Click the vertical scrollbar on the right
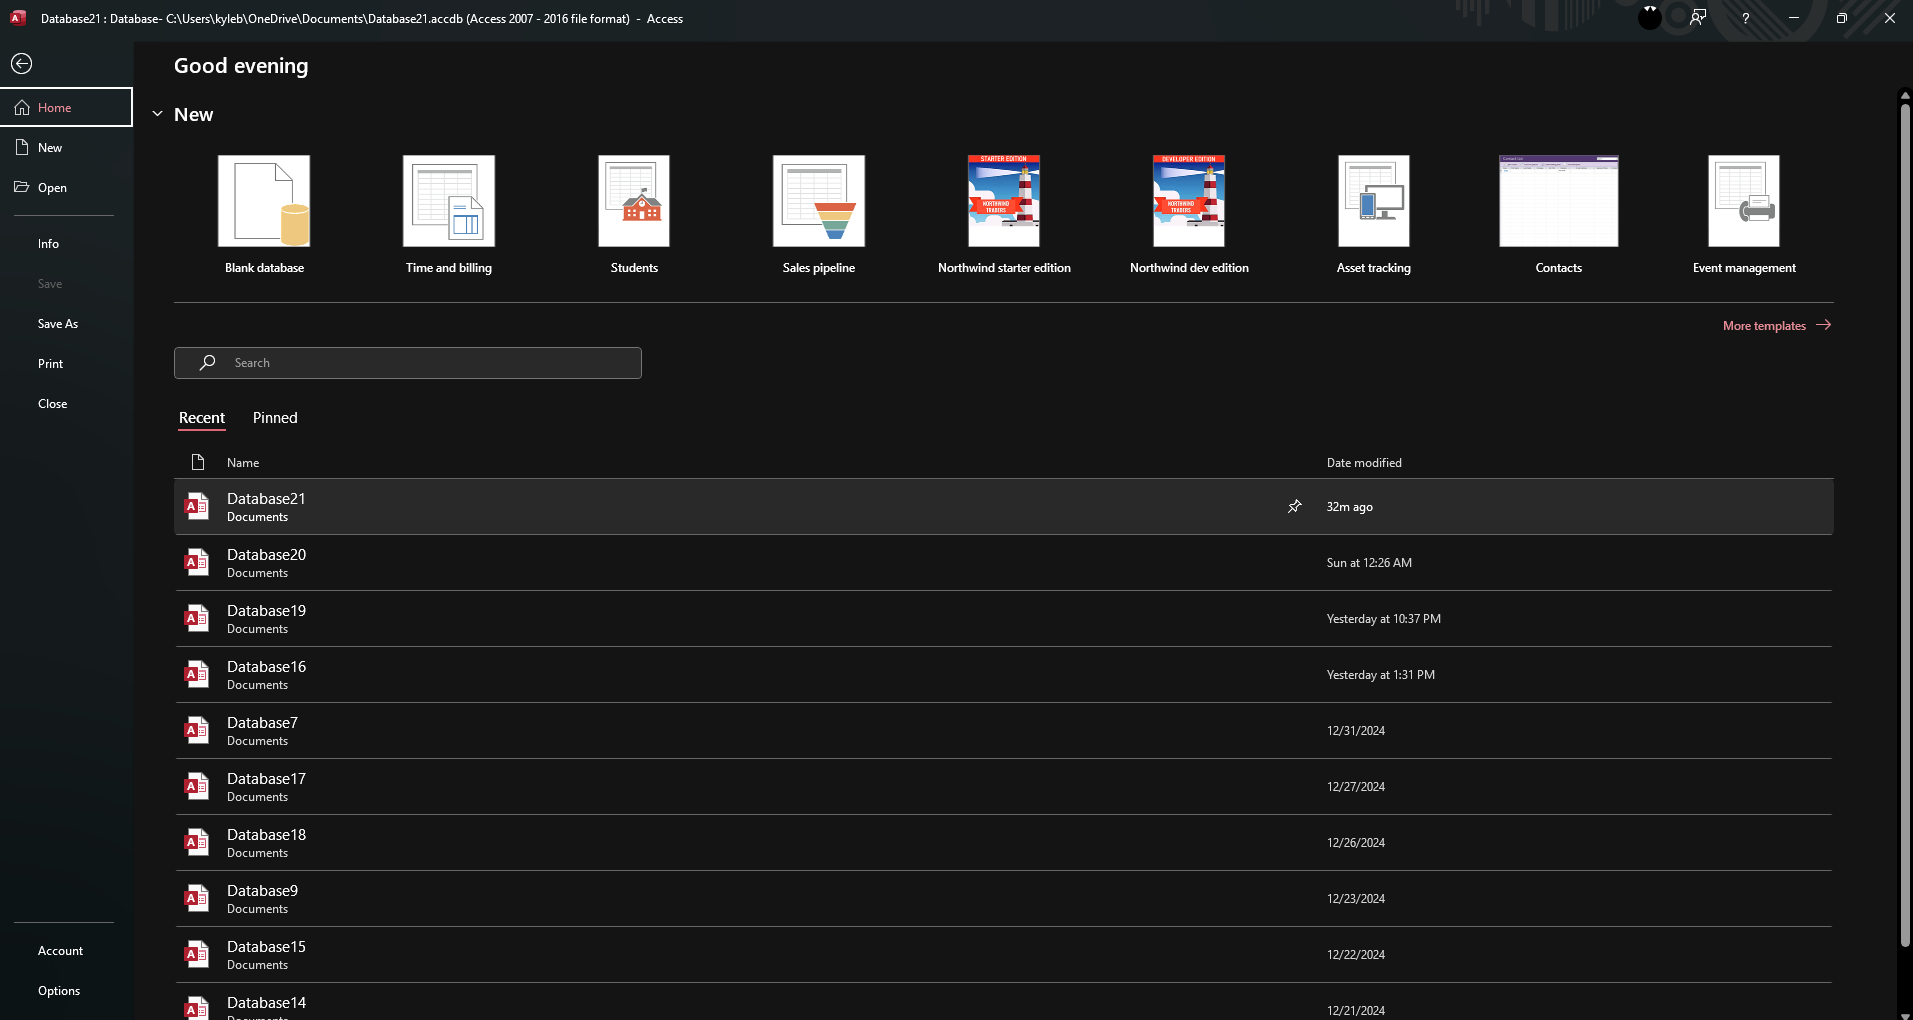The width and height of the screenshot is (1913, 1020). 1905,525
